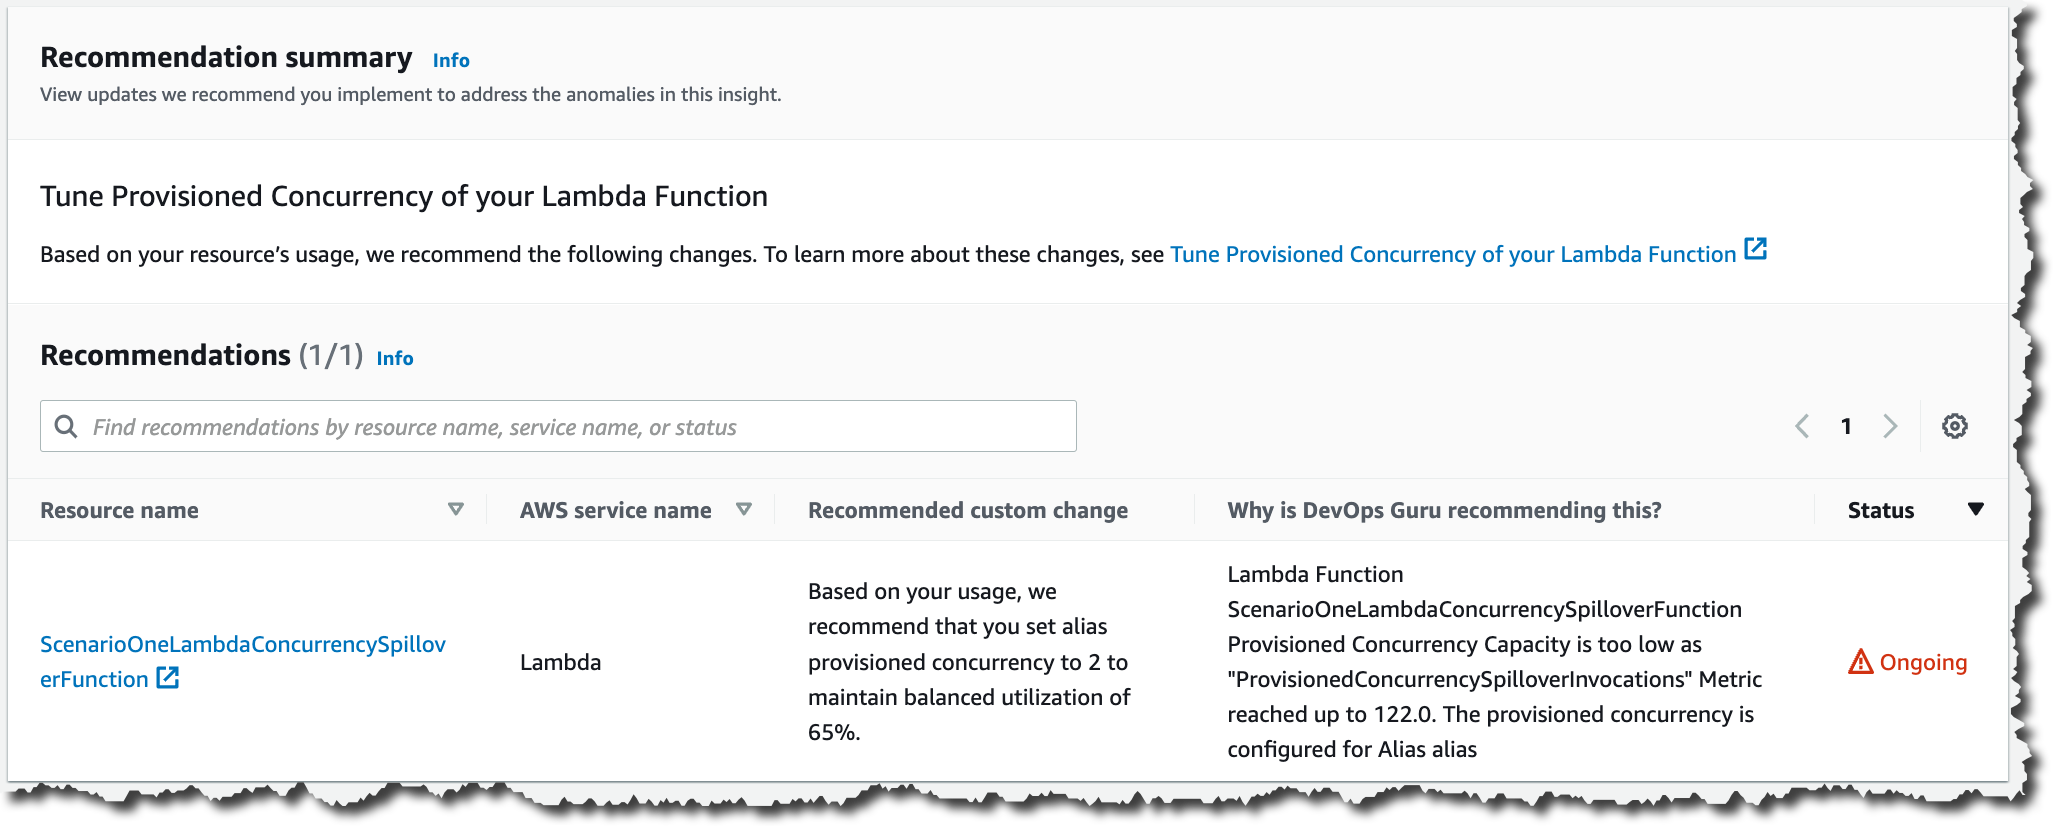This screenshot has width=2054, height=826.
Task: Open Info link beside Recommendations heading
Action: click(395, 358)
